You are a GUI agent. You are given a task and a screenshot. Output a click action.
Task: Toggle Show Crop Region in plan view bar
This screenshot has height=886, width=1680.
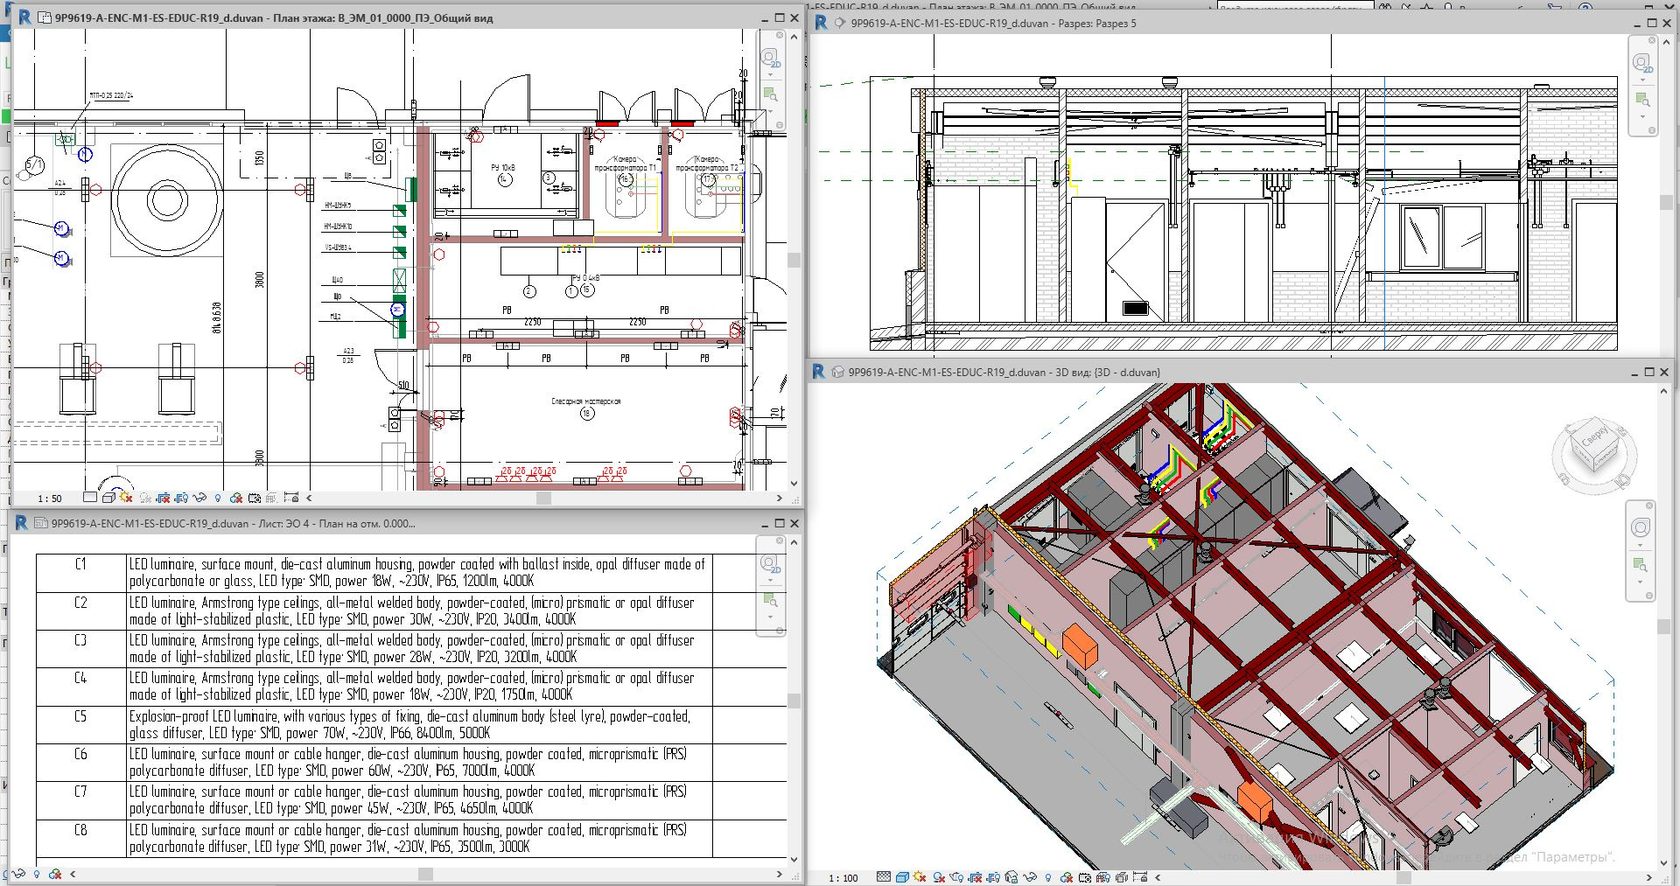tap(181, 497)
